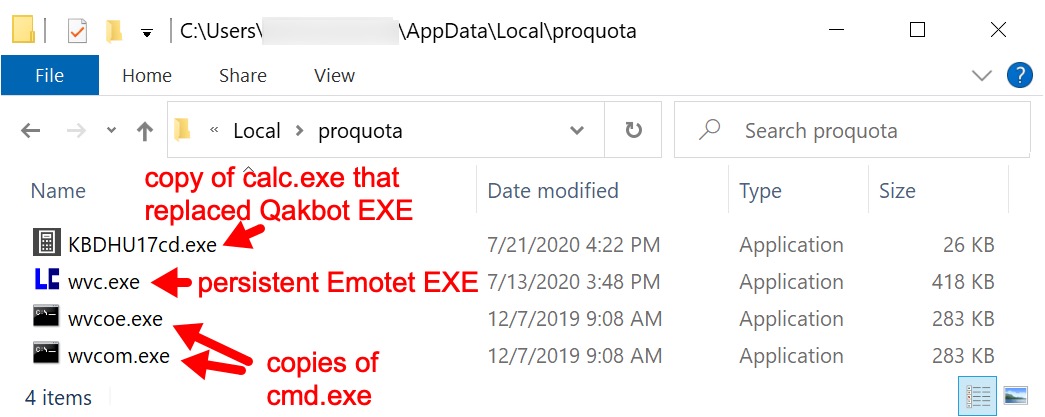
Task: Open Explorer Help via blue question mark
Action: pos(1020,75)
